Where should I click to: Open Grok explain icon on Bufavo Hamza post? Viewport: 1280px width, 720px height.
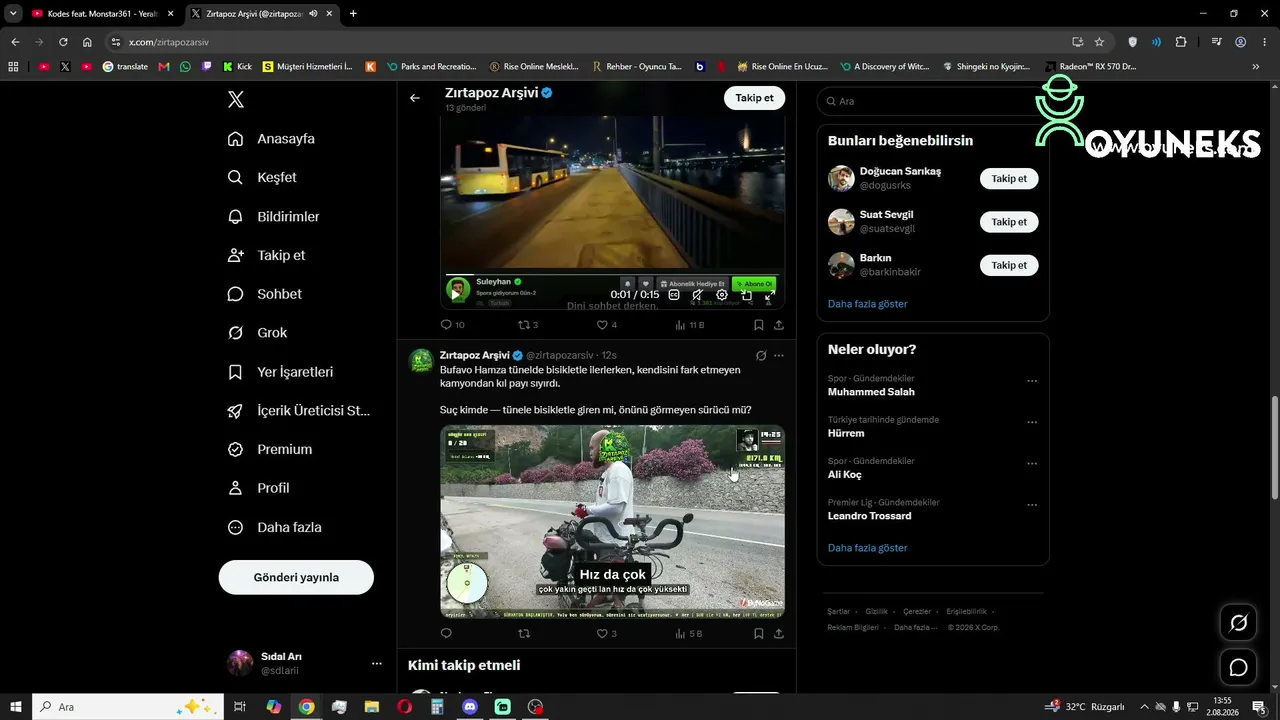(x=761, y=356)
